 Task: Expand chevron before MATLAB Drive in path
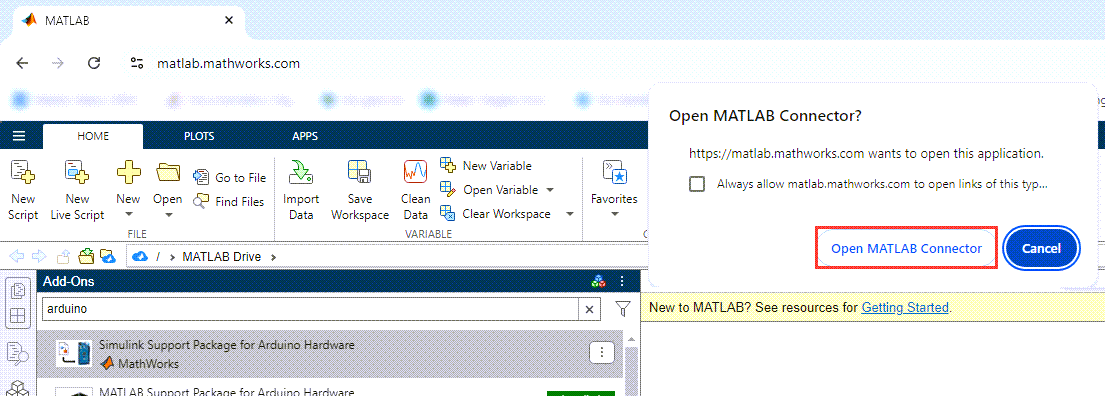(172, 256)
